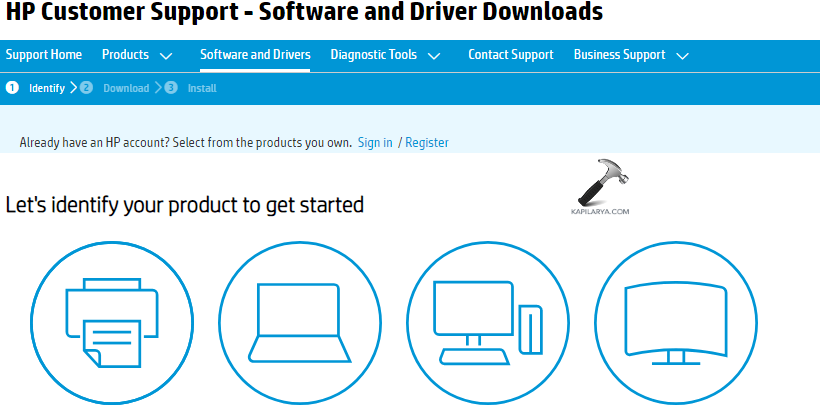Expand the Products dropdown chevron
This screenshot has width=820, height=407.
[166, 56]
